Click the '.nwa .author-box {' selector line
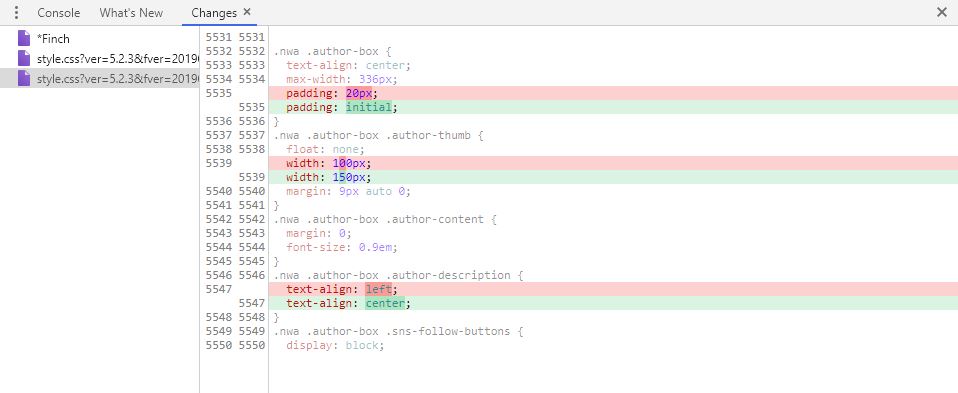Image resolution: width=958 pixels, height=393 pixels. click(x=332, y=51)
